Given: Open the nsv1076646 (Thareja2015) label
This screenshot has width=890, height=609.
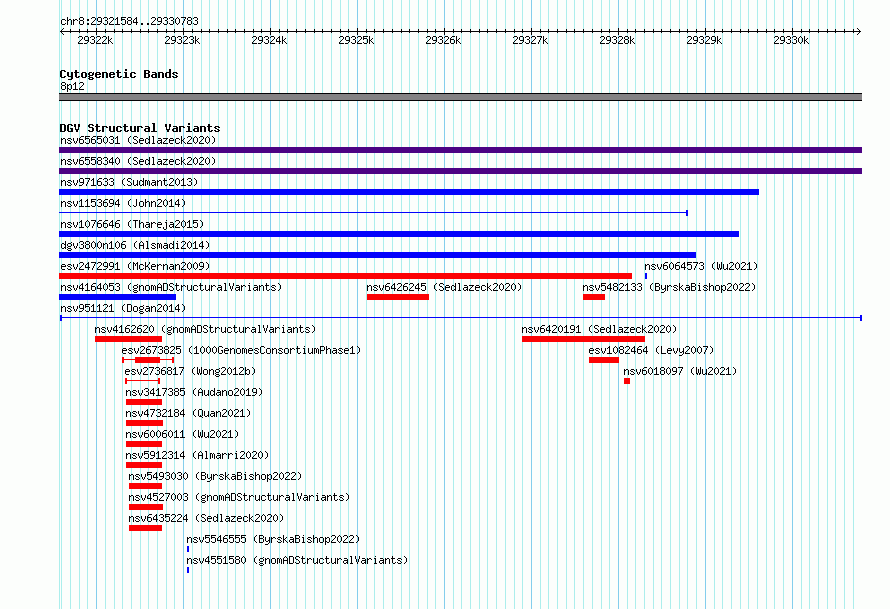Looking at the screenshot, I should click(x=132, y=224).
